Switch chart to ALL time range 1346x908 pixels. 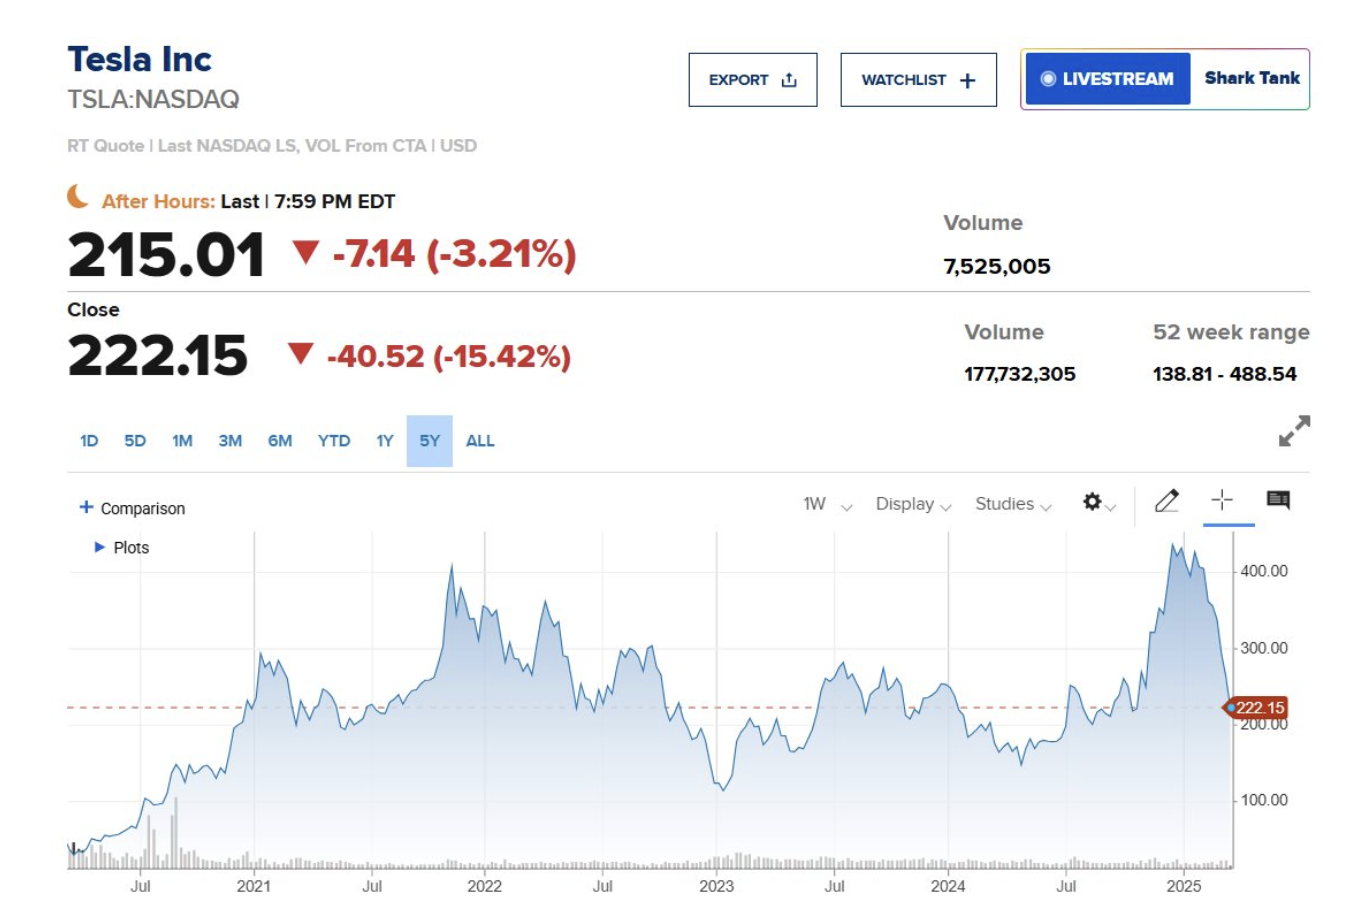click(x=480, y=441)
